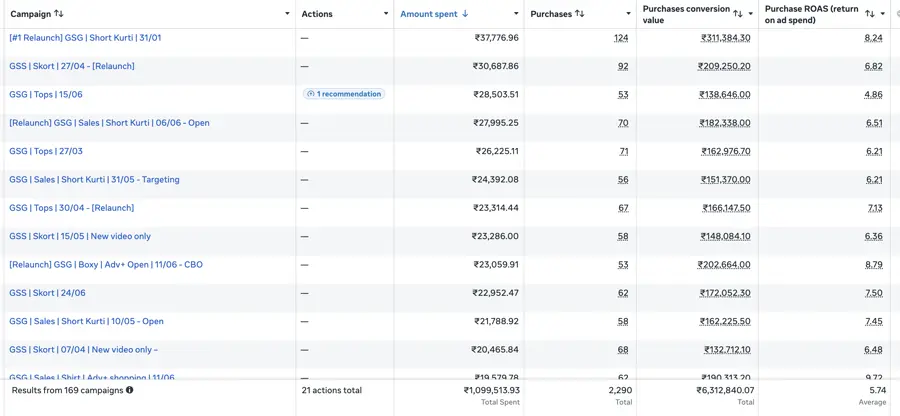The width and height of the screenshot is (900, 416).
Task: Click the purchases count 71
Action: 623,151
